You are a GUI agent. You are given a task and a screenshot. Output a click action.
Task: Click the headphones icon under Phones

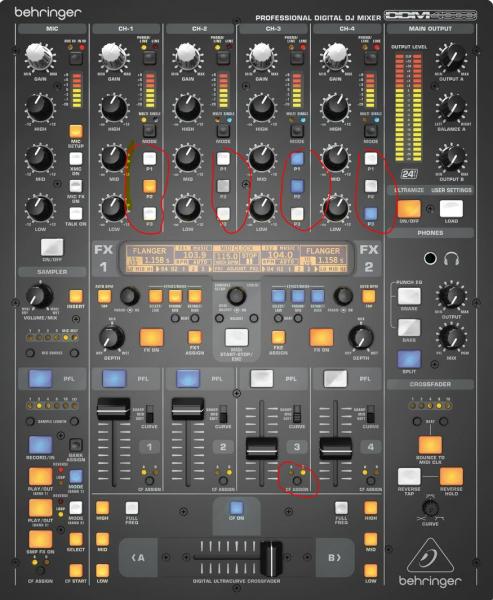click(x=451, y=259)
